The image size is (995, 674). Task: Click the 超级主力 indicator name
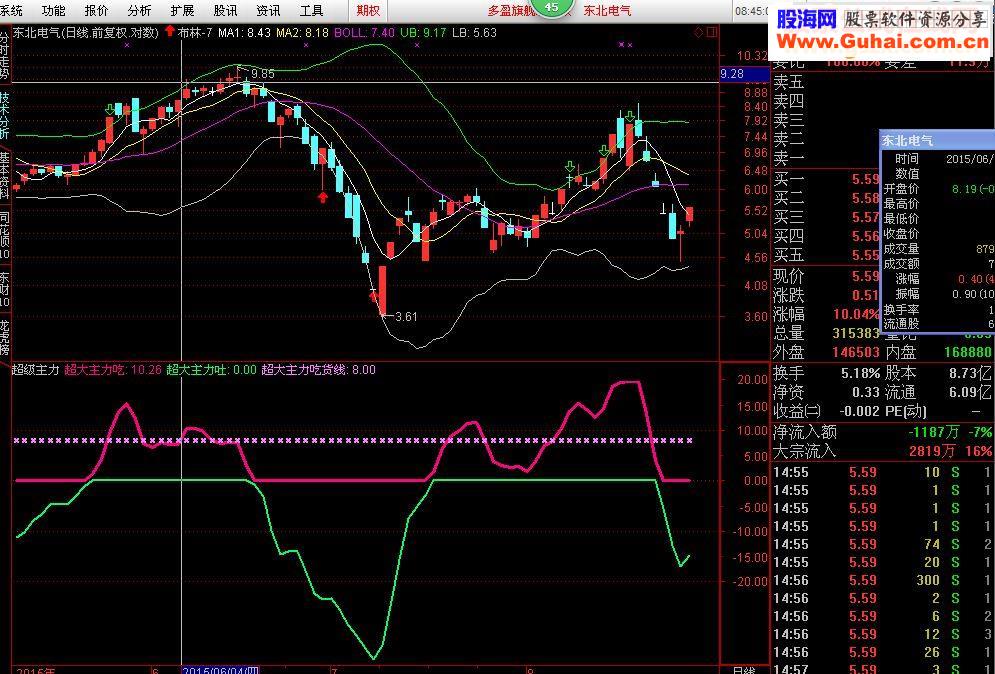point(36,369)
